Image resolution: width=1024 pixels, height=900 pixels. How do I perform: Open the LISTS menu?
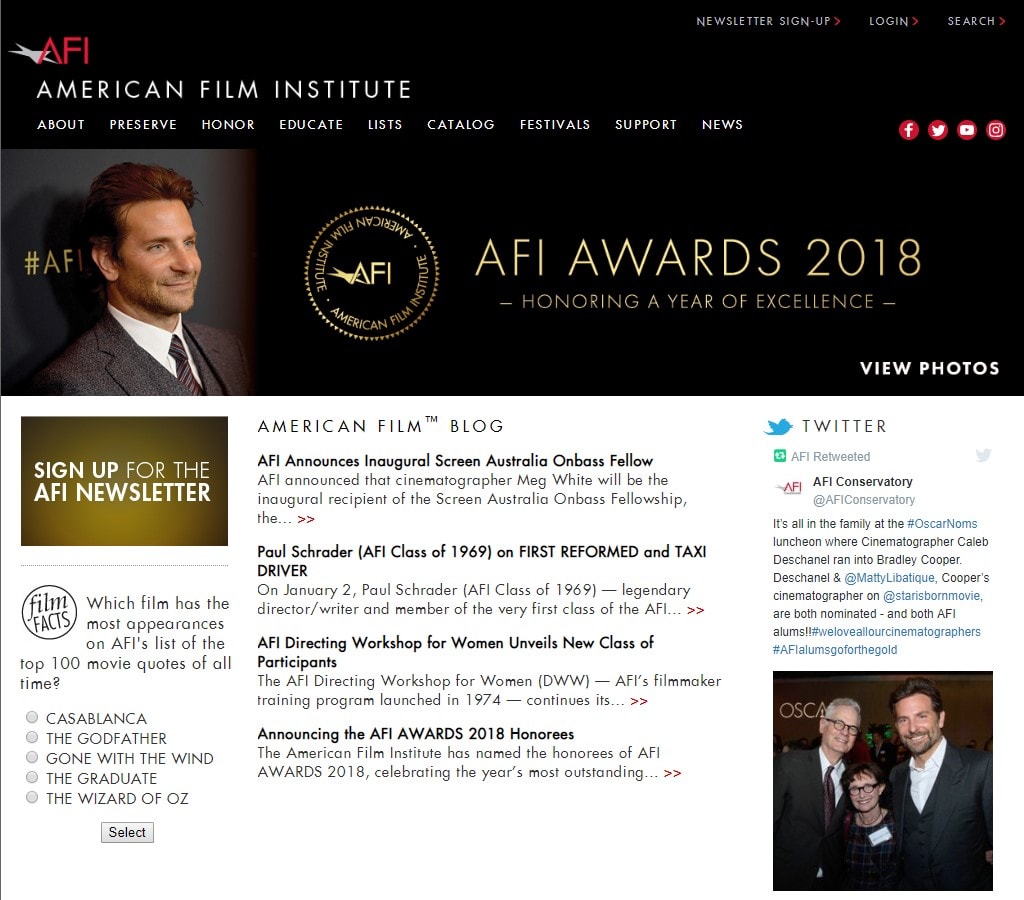click(385, 125)
